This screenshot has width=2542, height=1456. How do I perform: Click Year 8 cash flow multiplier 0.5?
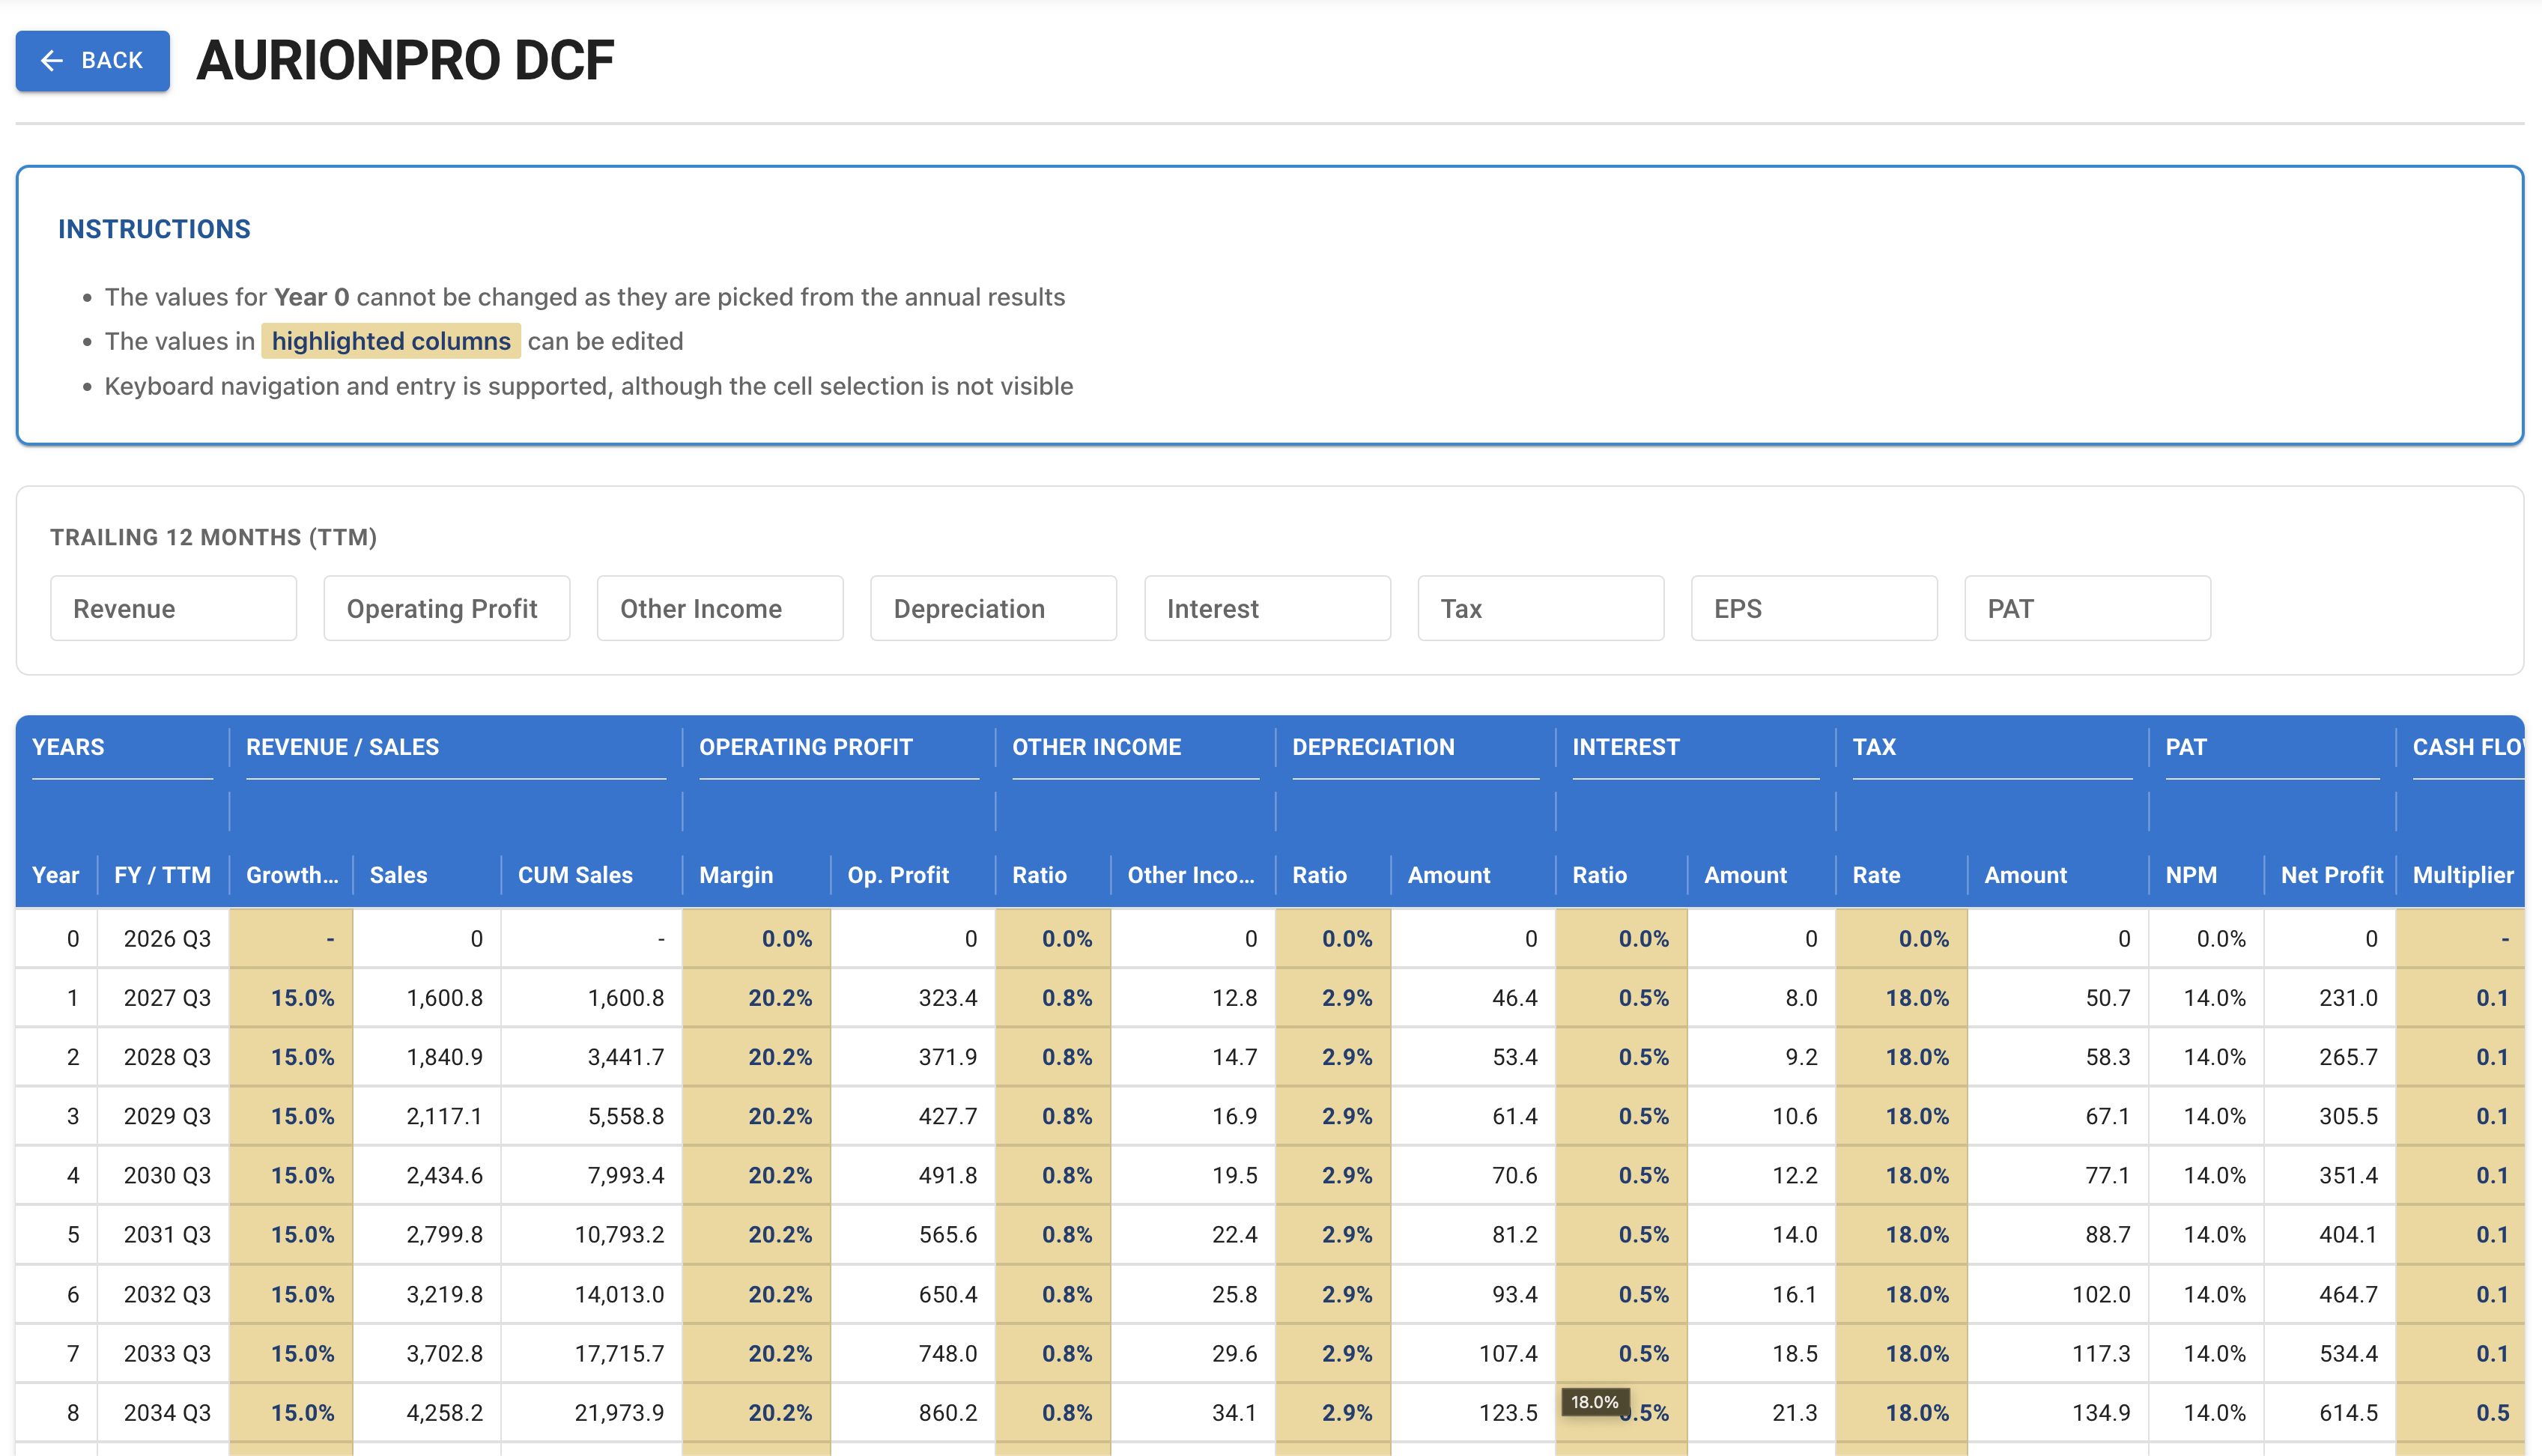tap(2461, 1412)
